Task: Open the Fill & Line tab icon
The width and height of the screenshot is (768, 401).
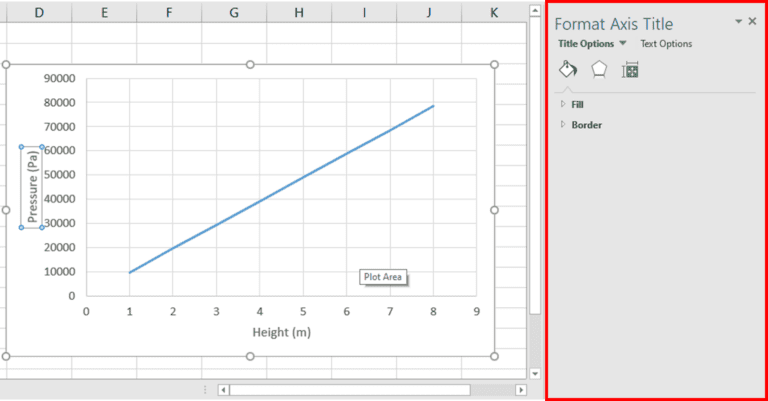Action: pyautogui.click(x=567, y=70)
